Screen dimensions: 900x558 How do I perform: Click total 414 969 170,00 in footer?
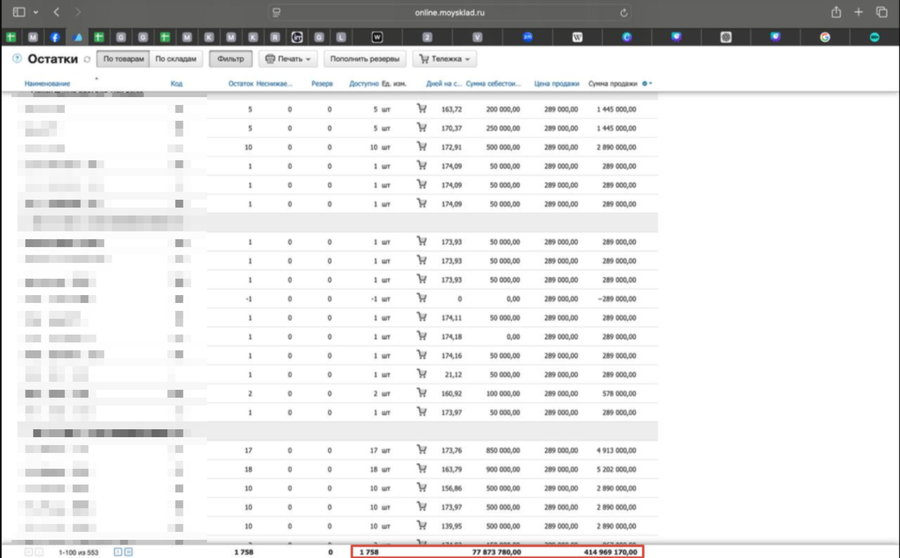[610, 552]
